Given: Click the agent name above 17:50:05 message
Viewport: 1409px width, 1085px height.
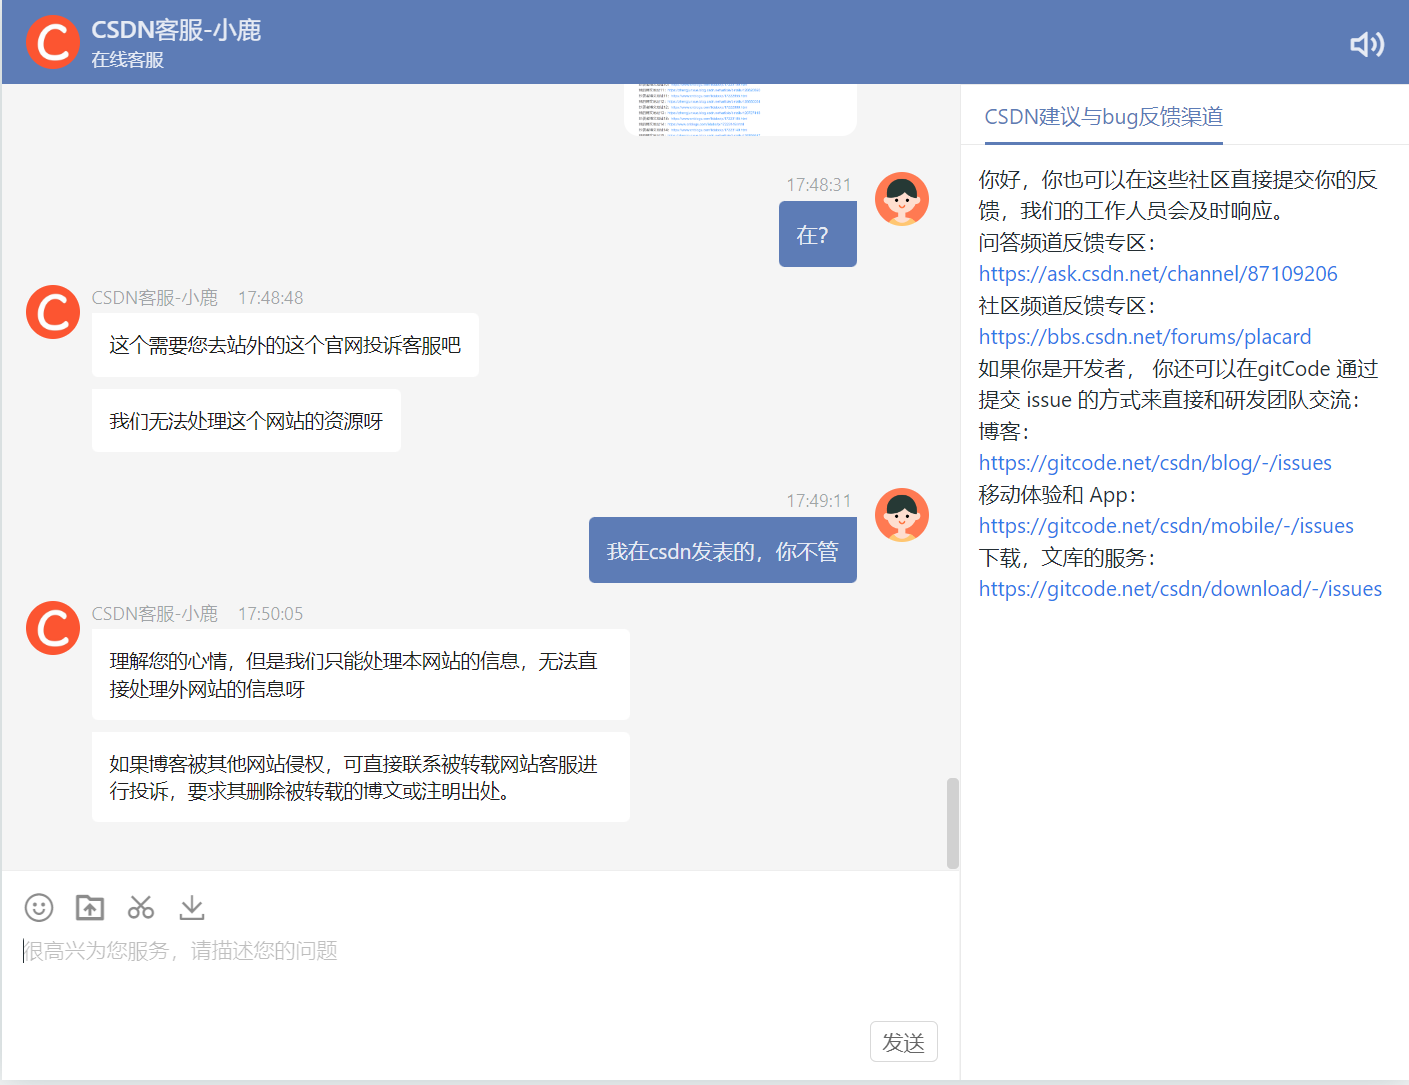Looking at the screenshot, I should click(x=155, y=614).
